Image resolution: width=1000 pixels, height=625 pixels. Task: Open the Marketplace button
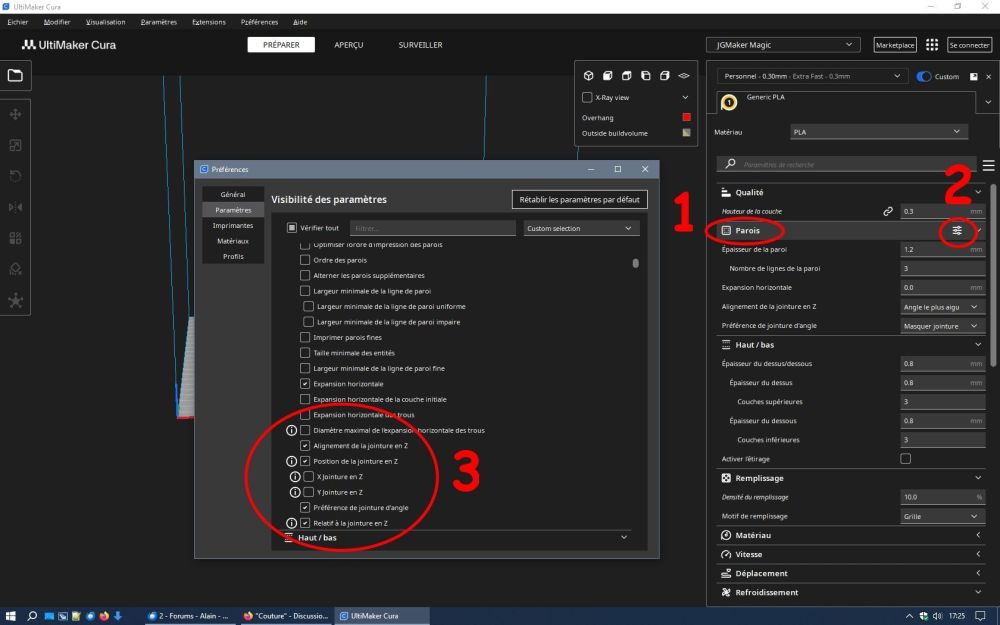[894, 45]
